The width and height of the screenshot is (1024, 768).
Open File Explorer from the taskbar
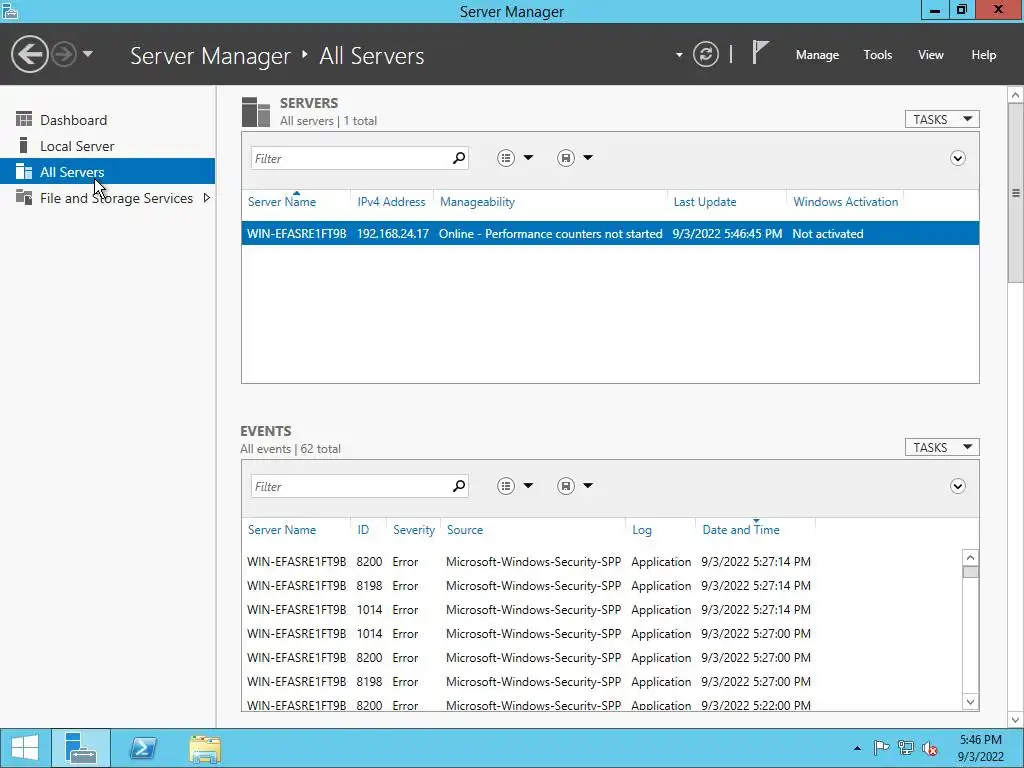coord(205,748)
